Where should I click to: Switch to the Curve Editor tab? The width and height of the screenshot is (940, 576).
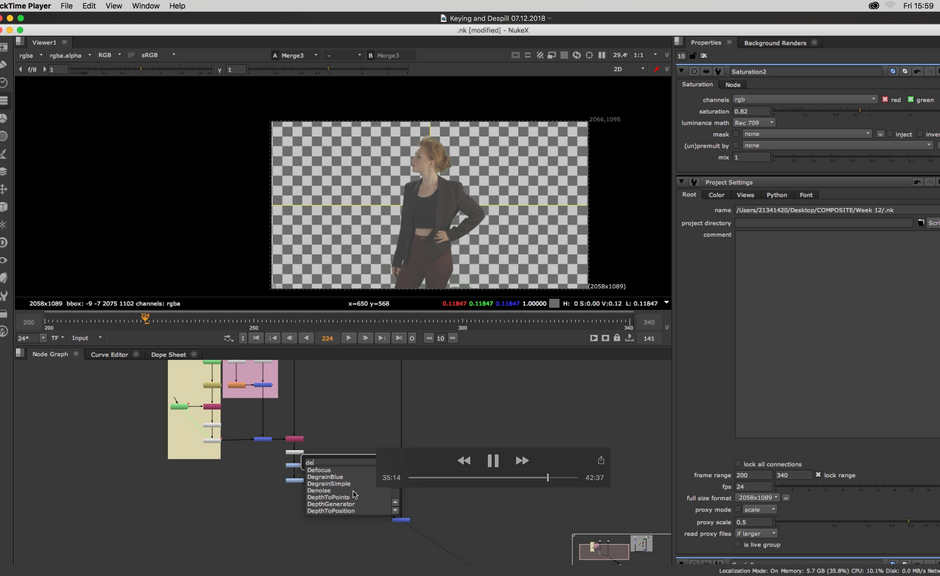109,354
